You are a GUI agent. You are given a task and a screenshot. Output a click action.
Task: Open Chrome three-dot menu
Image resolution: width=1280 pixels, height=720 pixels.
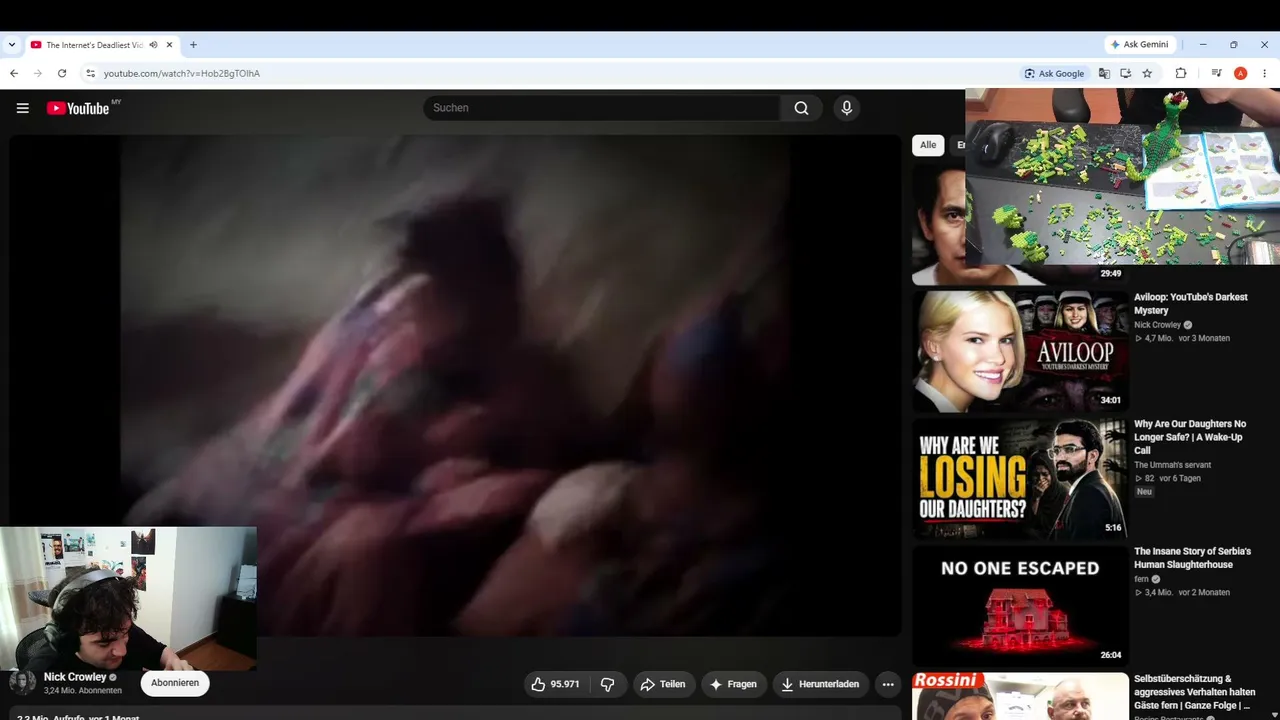[x=1264, y=73]
